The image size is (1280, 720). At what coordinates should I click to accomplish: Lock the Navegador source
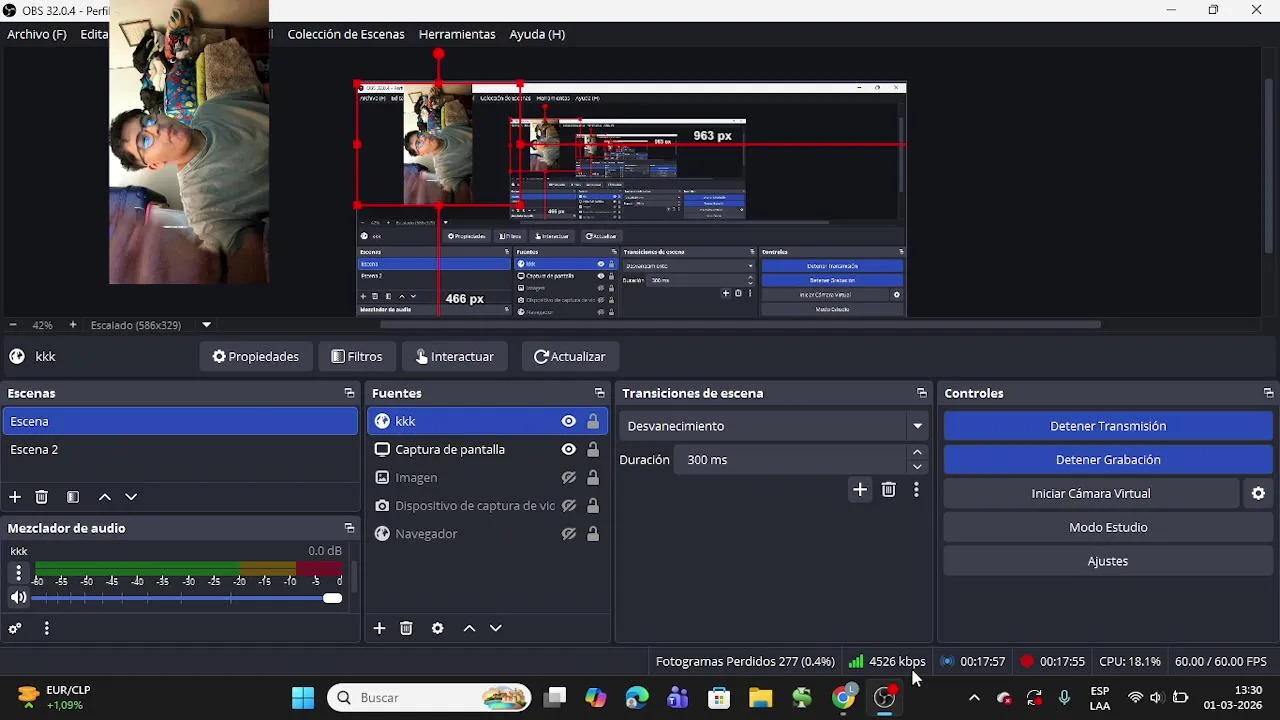point(593,534)
